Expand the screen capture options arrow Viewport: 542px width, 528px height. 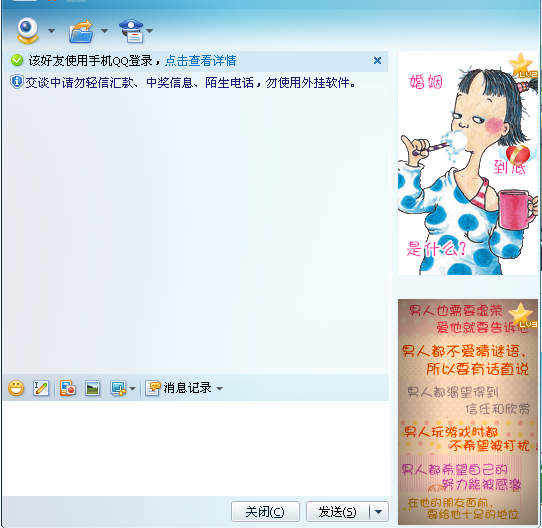[132, 389]
